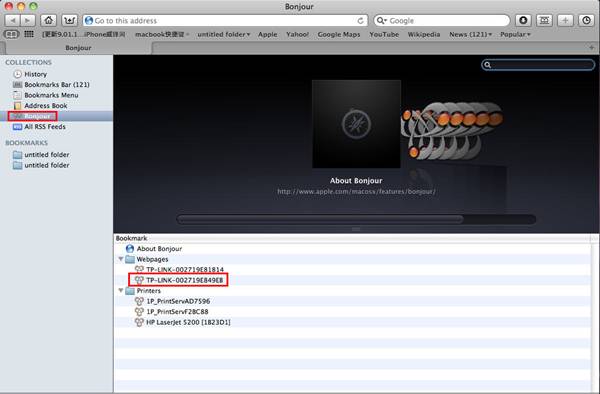
Task: Click the add bookmark button in the toolbar
Action: pos(69,20)
